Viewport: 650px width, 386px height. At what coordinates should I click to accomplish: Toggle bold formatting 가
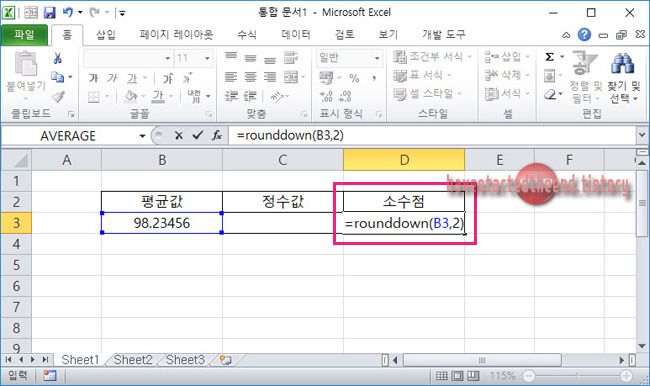coord(93,78)
